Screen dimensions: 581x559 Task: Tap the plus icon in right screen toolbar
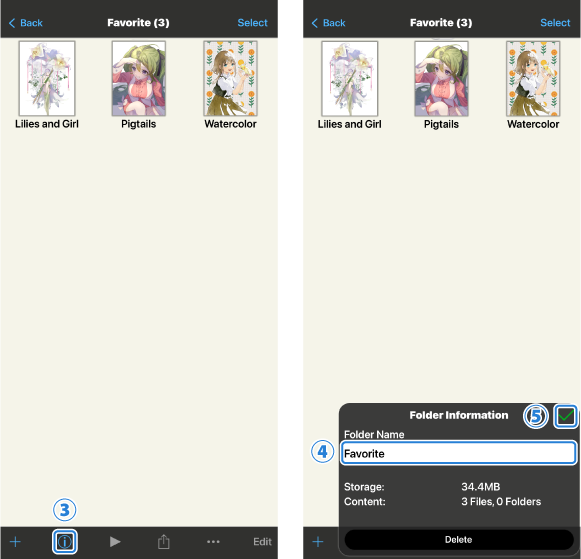point(318,542)
